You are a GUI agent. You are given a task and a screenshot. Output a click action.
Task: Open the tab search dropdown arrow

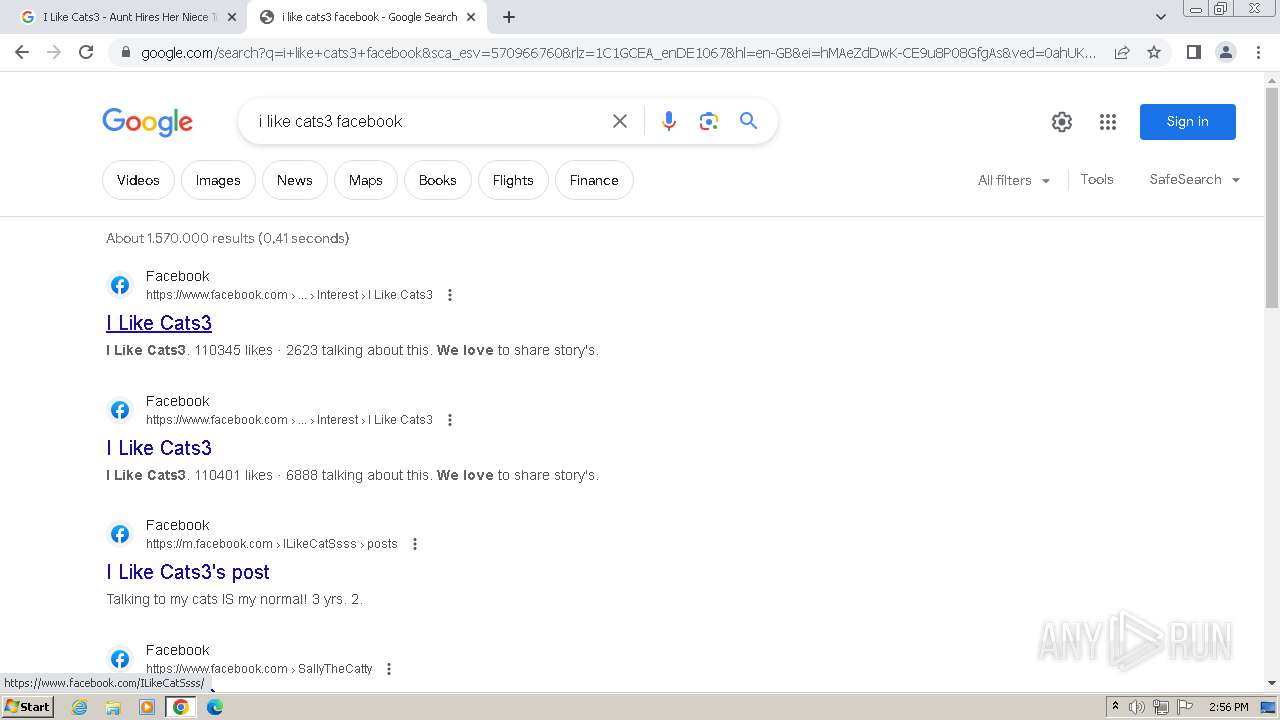pos(1161,17)
